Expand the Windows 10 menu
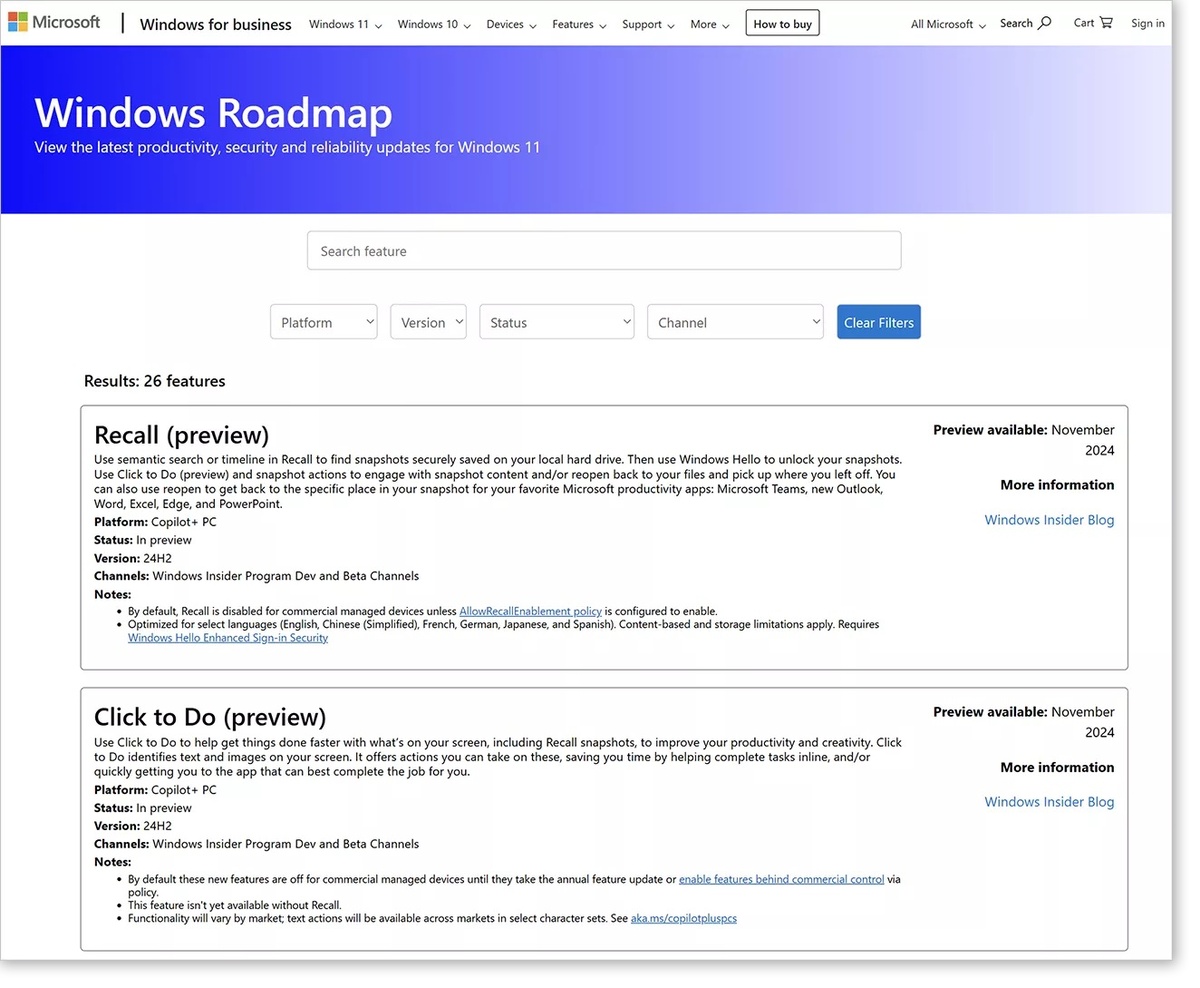The width and height of the screenshot is (1200, 988). click(434, 24)
